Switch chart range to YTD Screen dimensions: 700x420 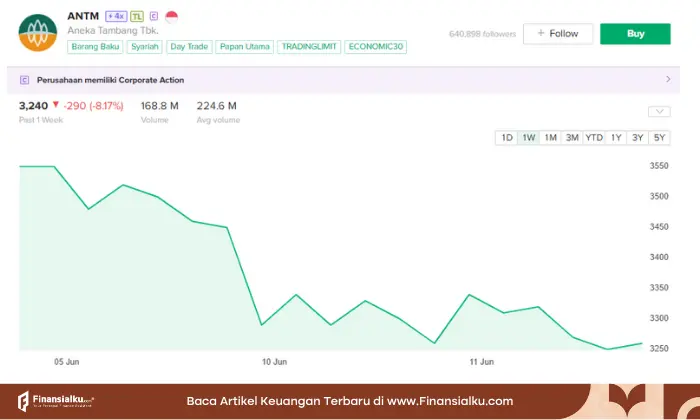pyautogui.click(x=594, y=137)
